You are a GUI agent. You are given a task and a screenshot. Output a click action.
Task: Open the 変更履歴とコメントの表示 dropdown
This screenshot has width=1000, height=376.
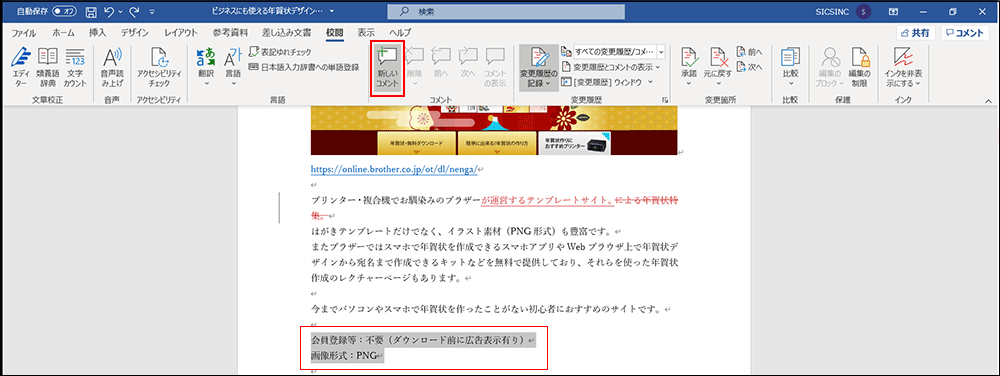click(612, 66)
